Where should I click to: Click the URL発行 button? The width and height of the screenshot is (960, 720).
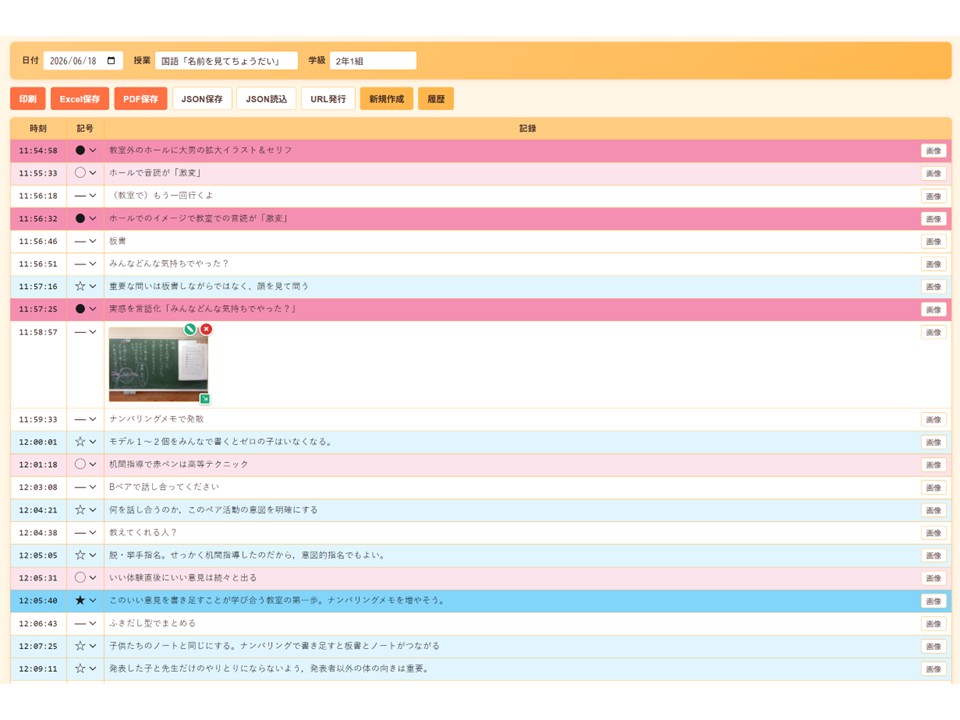pyautogui.click(x=328, y=99)
